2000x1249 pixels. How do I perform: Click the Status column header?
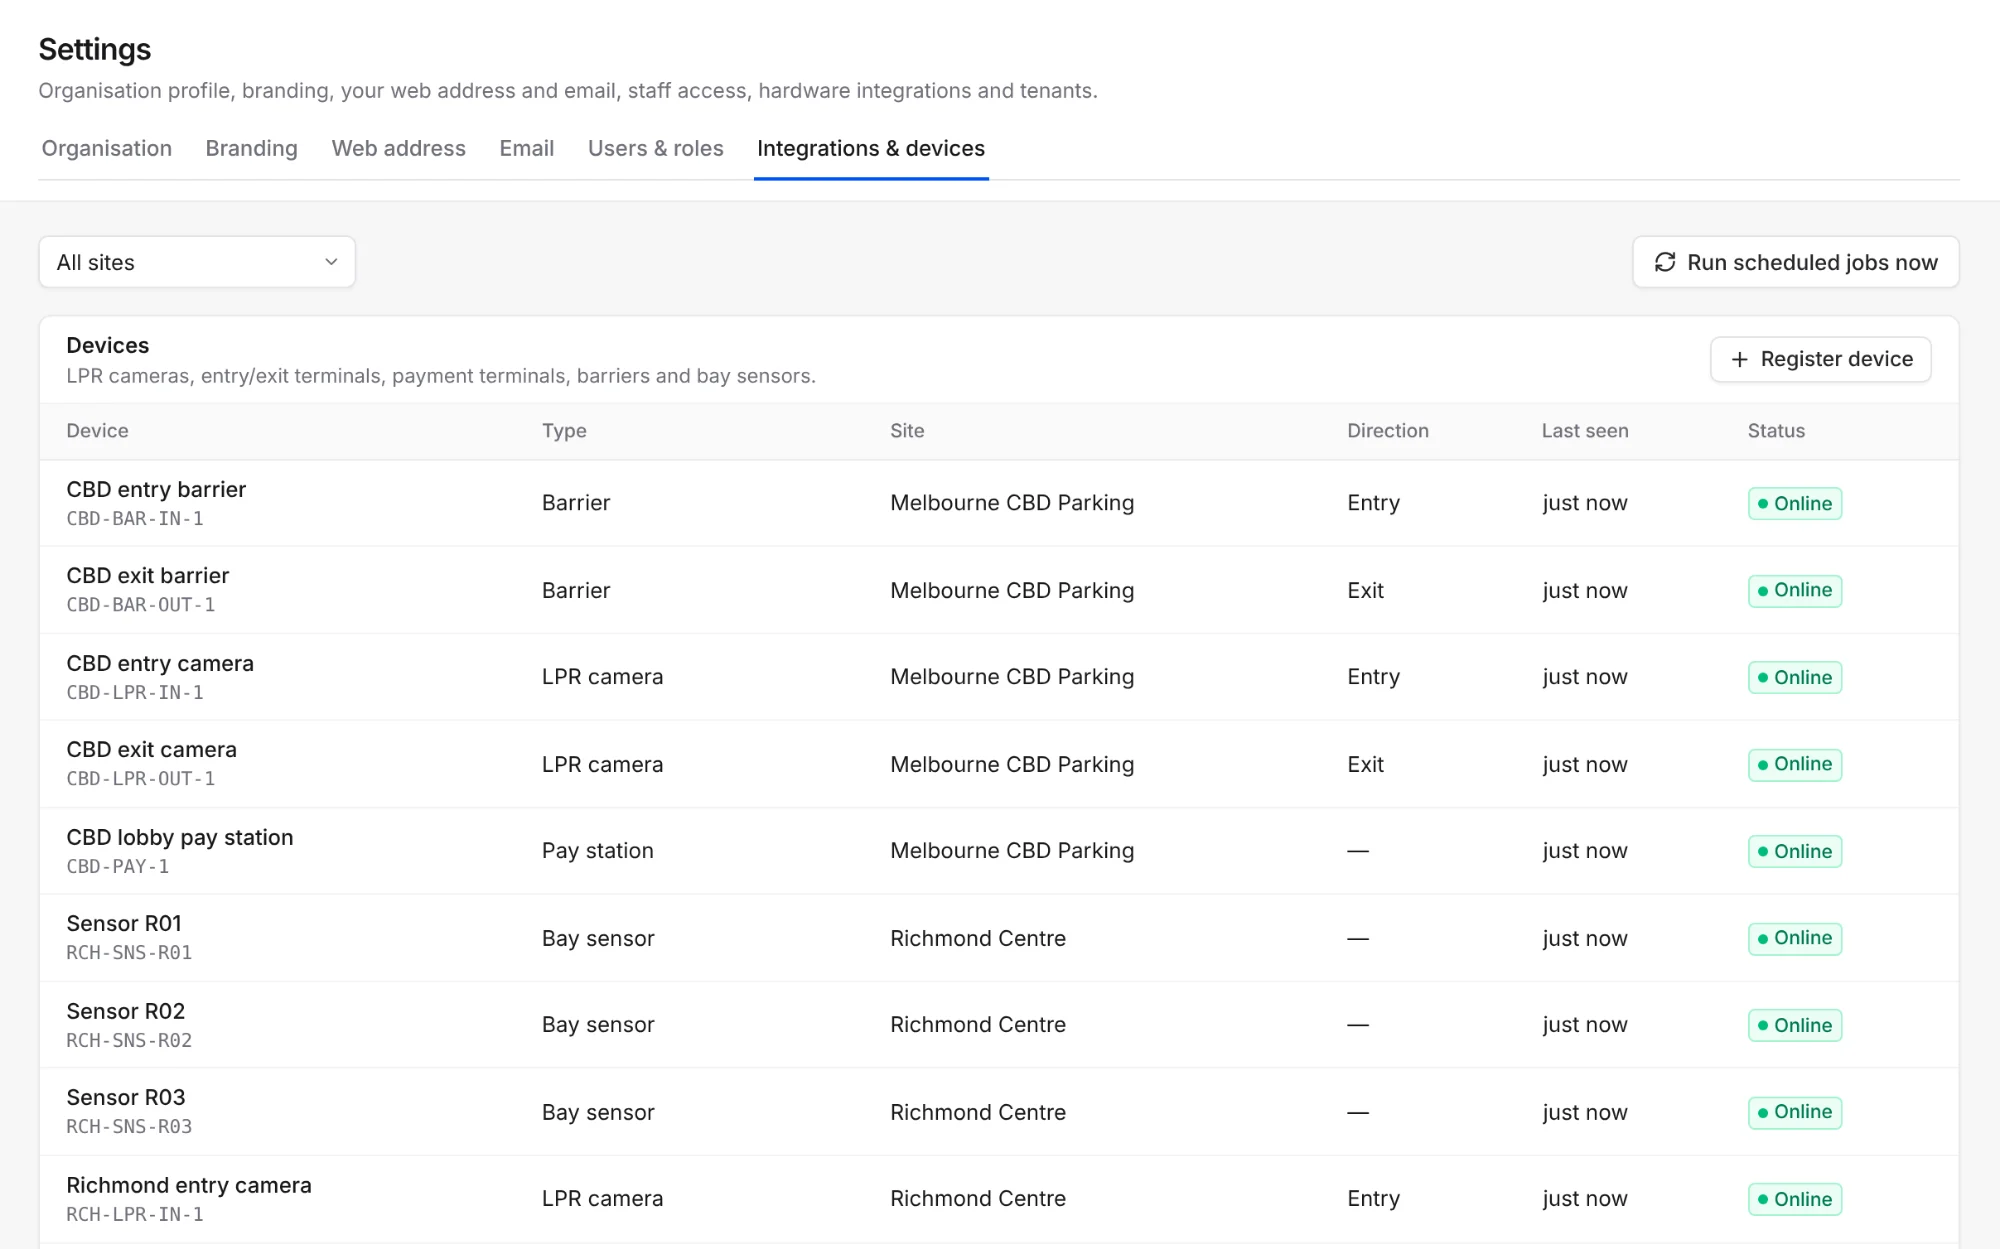click(x=1776, y=431)
